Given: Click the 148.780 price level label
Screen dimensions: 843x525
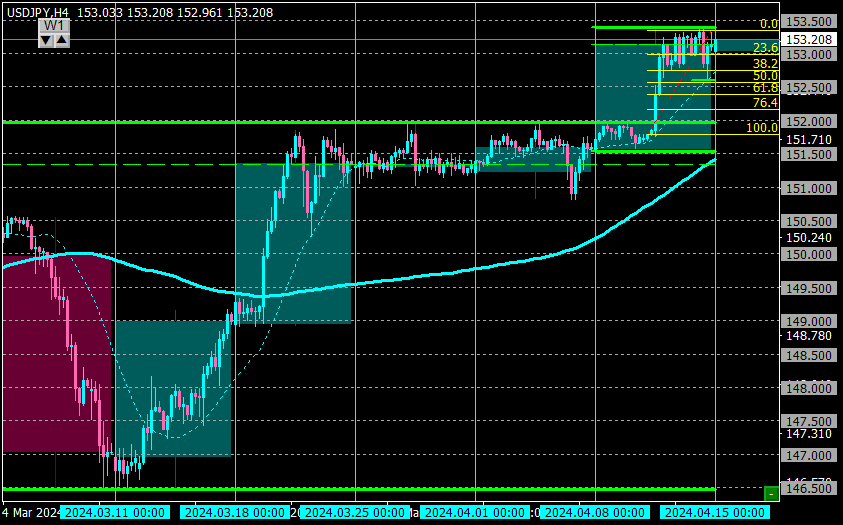Looking at the screenshot, I should click(809, 336).
